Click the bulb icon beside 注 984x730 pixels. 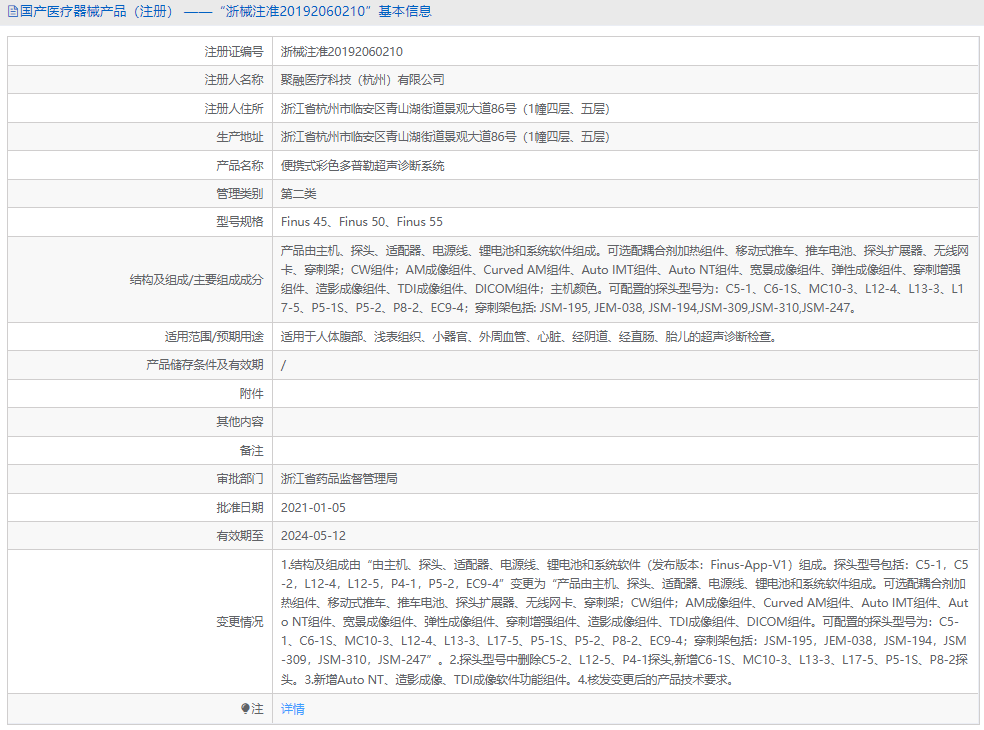[x=245, y=709]
